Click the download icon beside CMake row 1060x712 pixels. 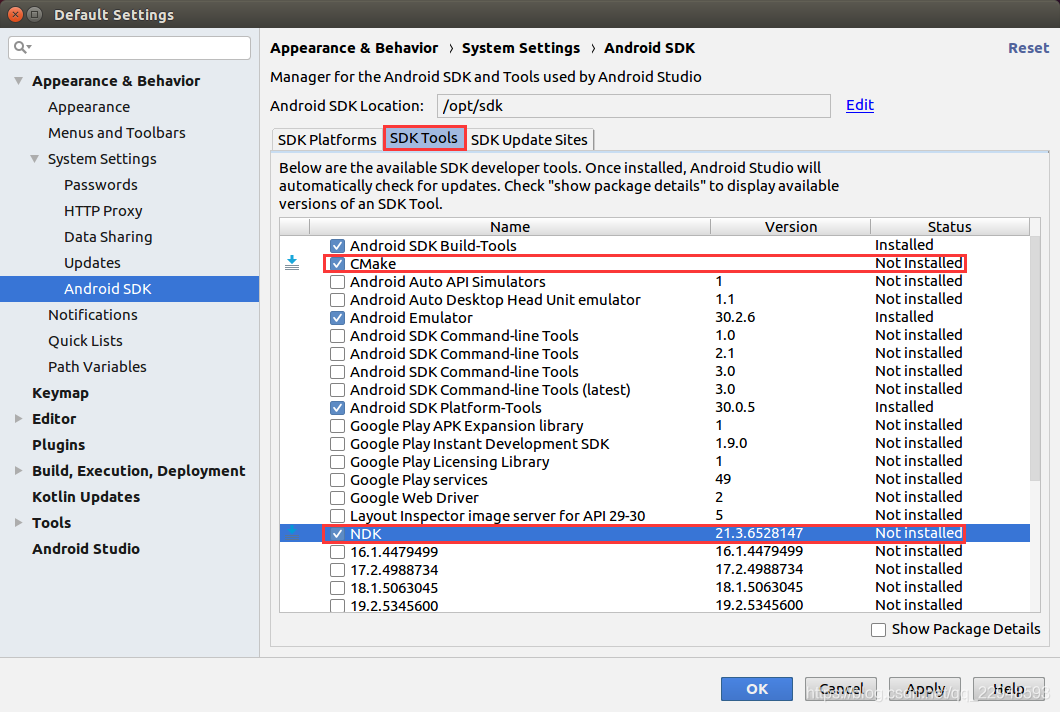pyautogui.click(x=292, y=263)
